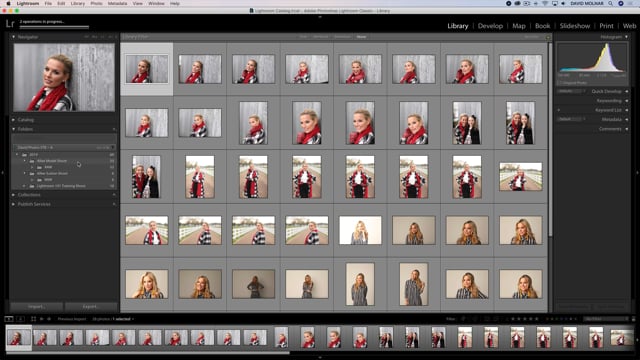Toggle Original Photo checkbox under histogram
Viewport: 640px width, 360px height.
[x=560, y=83]
